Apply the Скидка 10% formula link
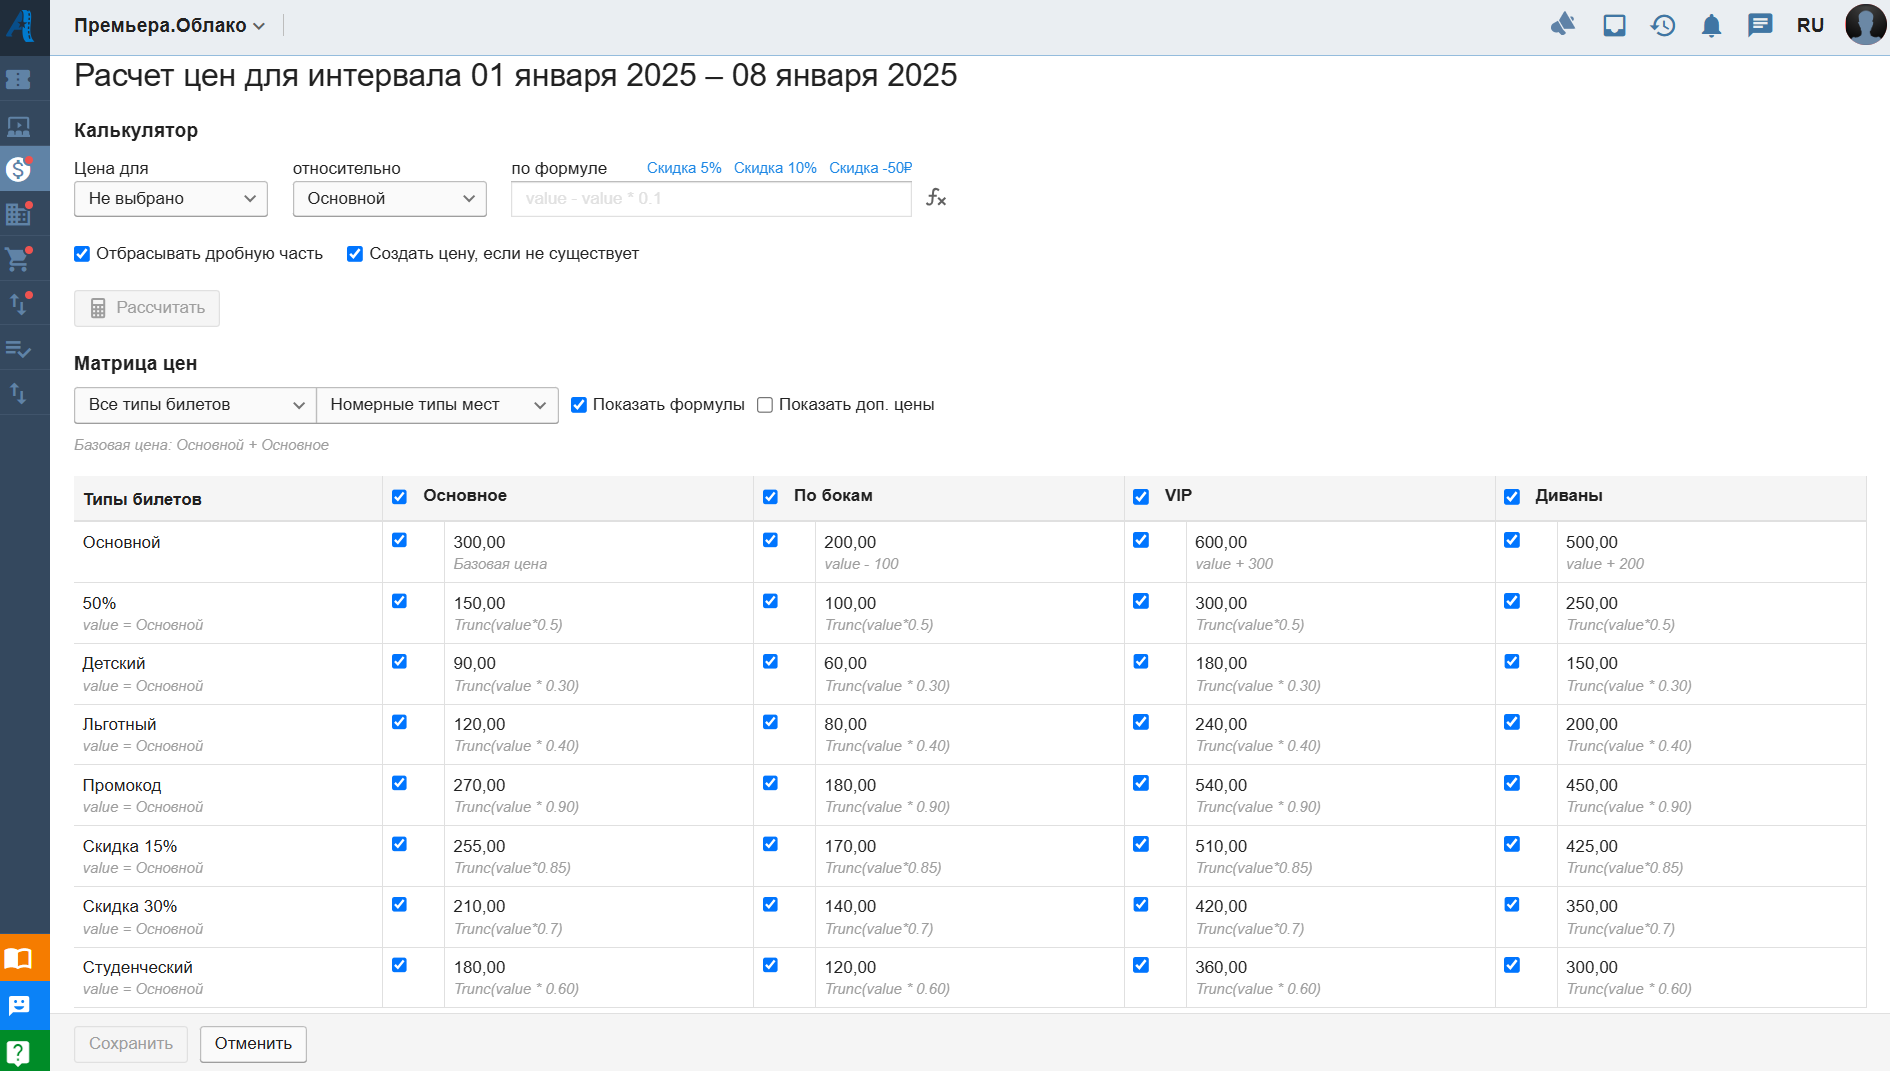This screenshot has width=1890, height=1071. tap(775, 168)
